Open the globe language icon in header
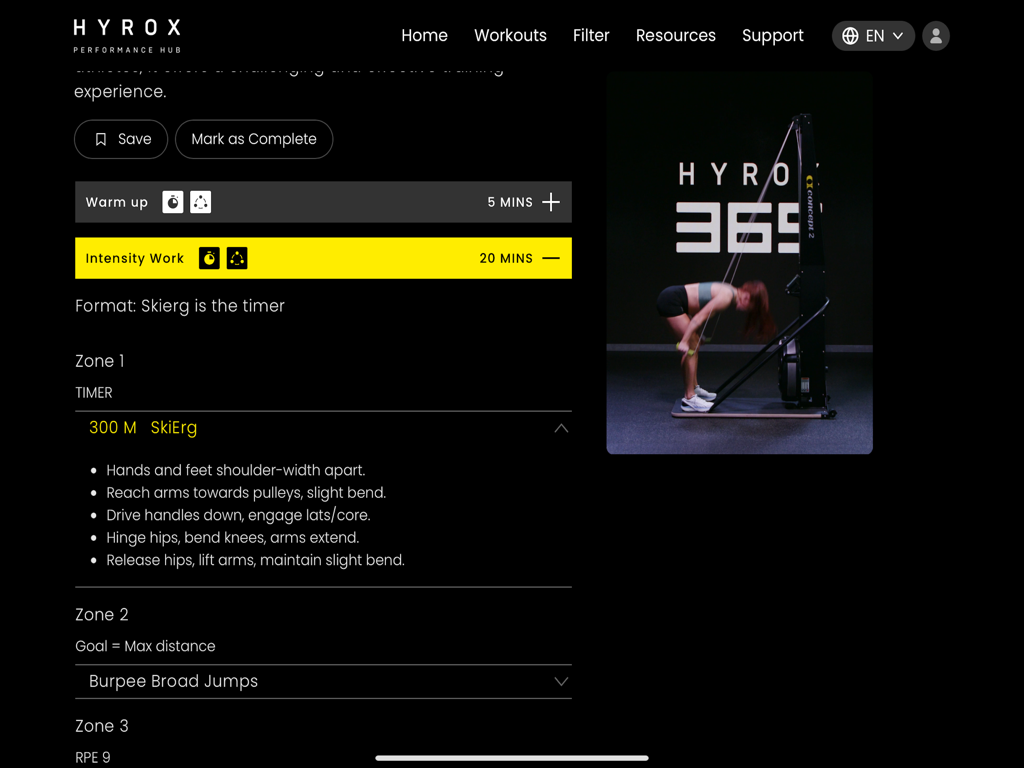The height and width of the screenshot is (768, 1024). (851, 35)
